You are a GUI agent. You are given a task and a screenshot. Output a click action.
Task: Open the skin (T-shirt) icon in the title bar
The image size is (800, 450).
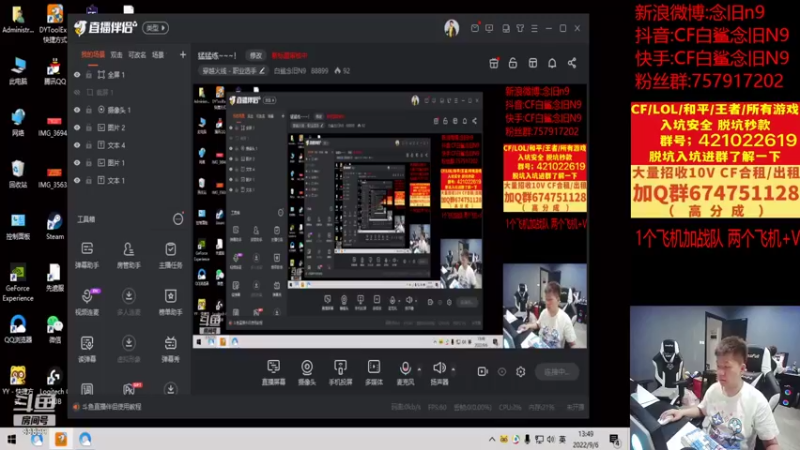click(520, 29)
